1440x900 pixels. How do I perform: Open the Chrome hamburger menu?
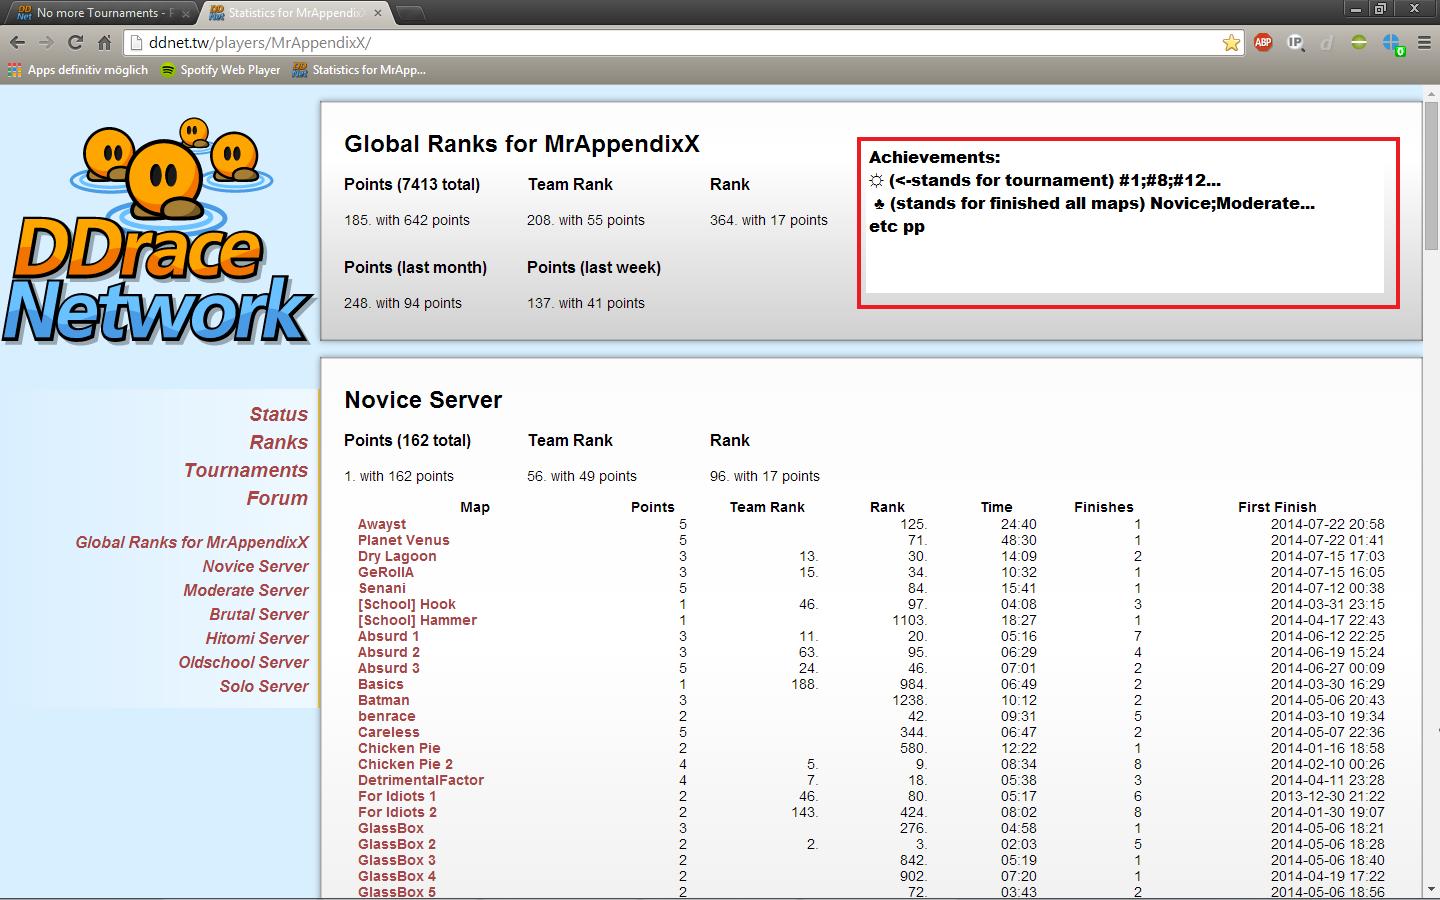pyautogui.click(x=1423, y=43)
